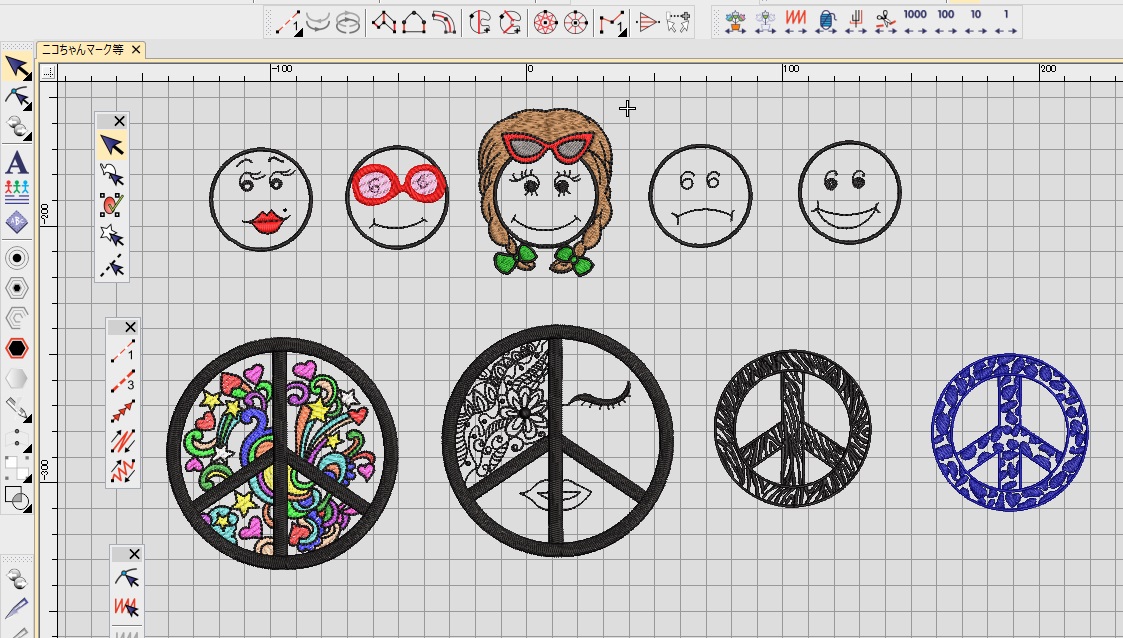The height and width of the screenshot is (638, 1123).
Task: Select the open outline number one tool
Action: coord(612,22)
